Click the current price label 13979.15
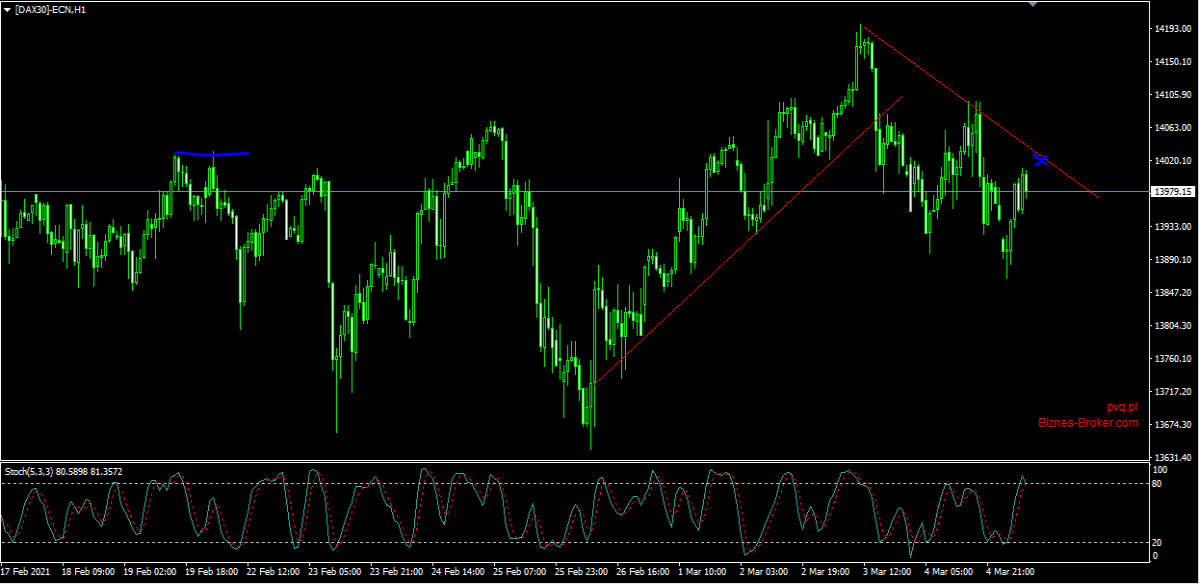 click(x=1174, y=192)
